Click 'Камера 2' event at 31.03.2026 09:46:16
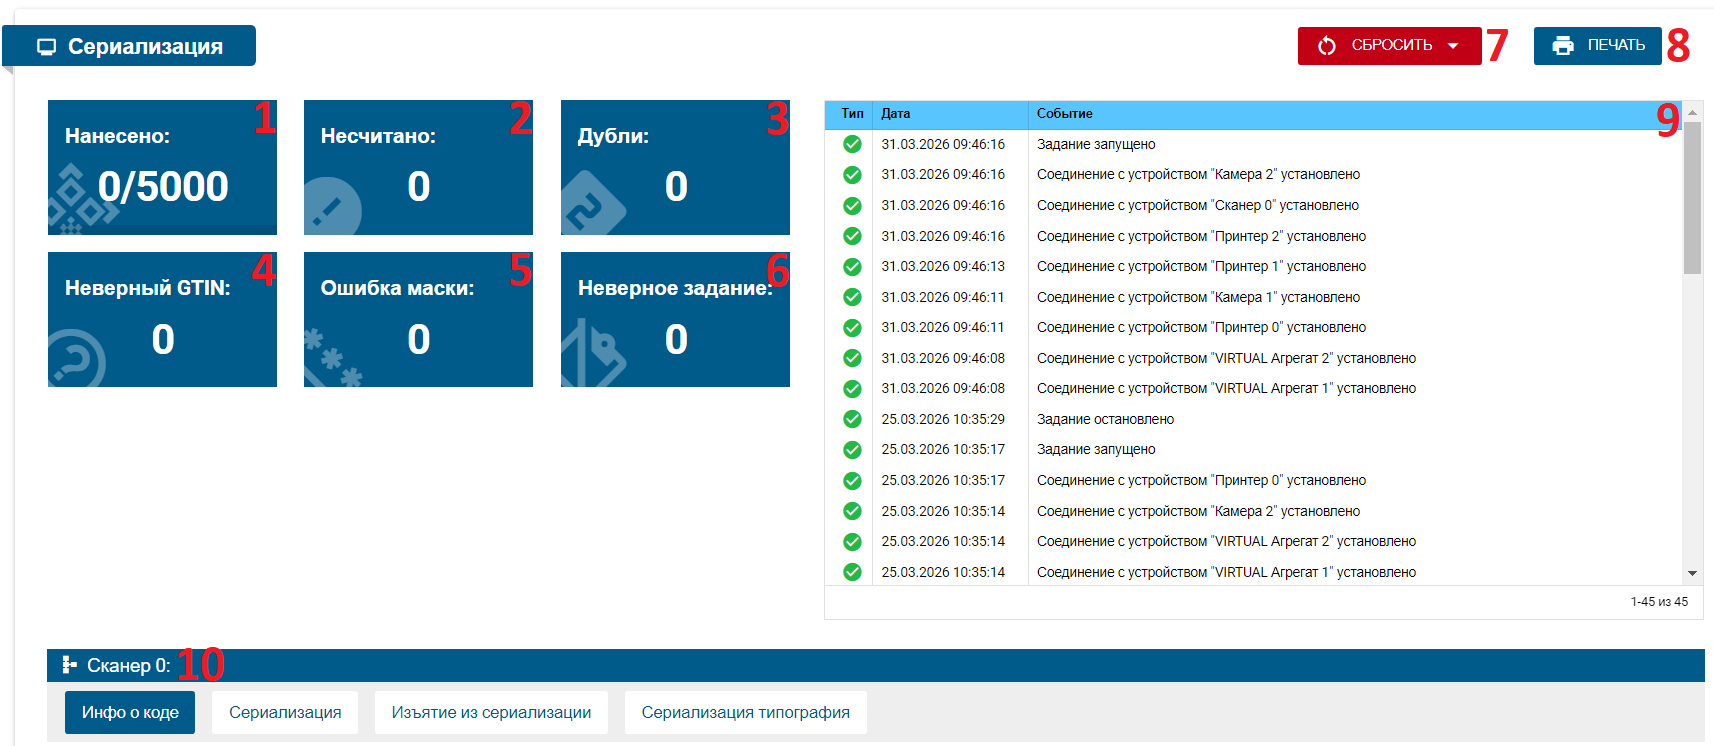The height and width of the screenshot is (746, 1714). (x=1198, y=174)
